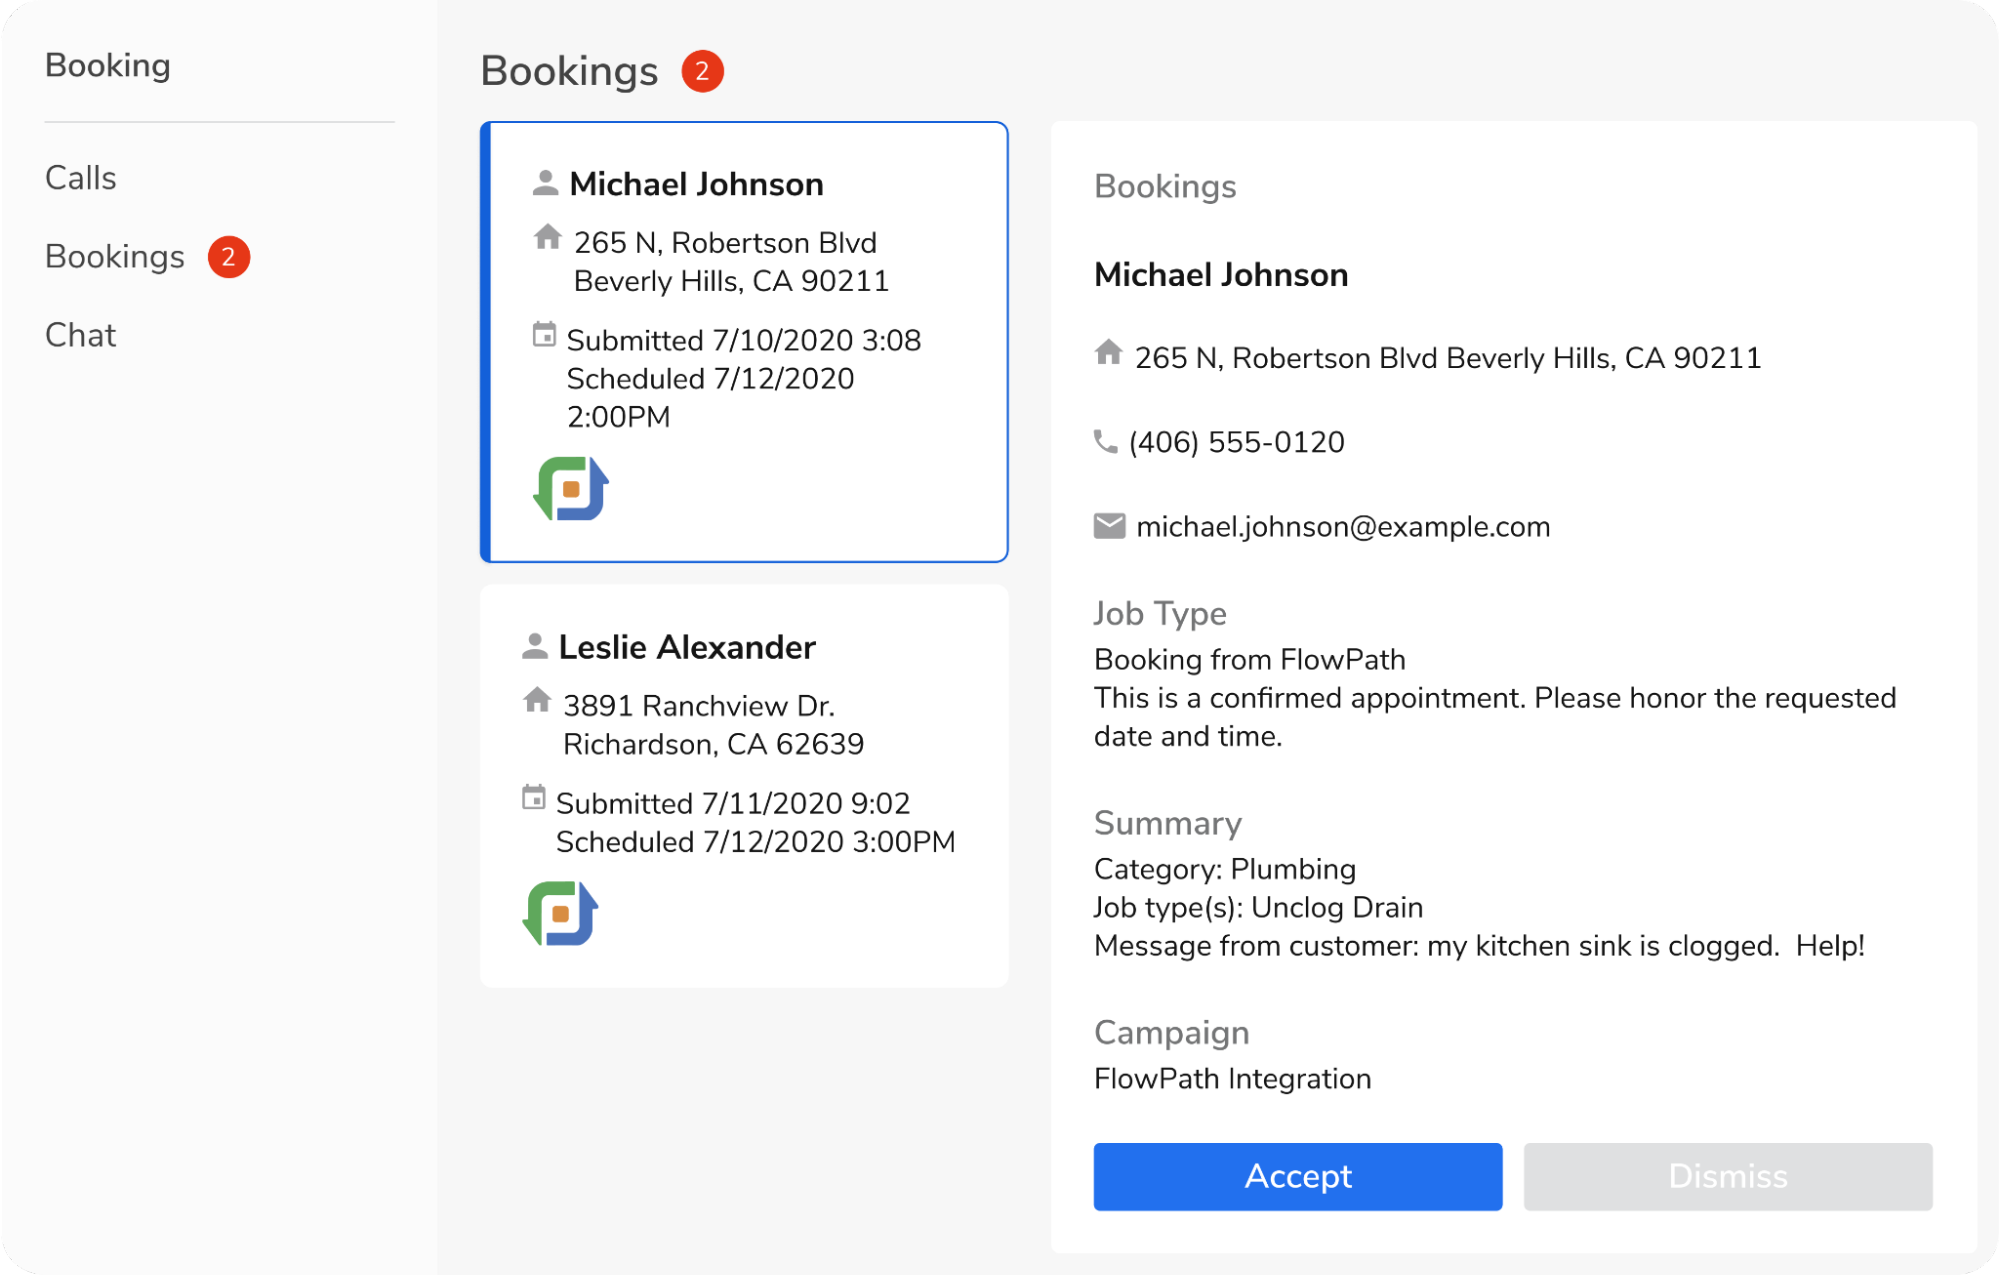
Task: Click the red badge next to Bookings heading
Action: tap(702, 70)
